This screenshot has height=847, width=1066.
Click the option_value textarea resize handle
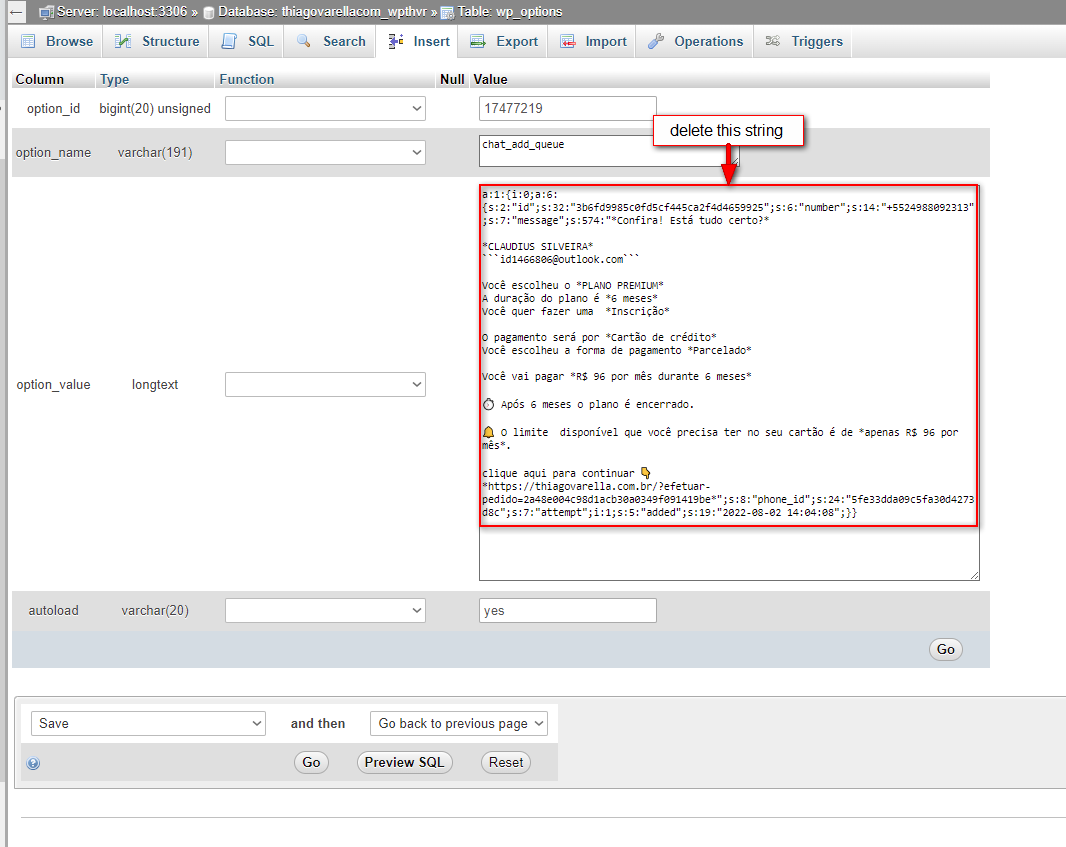974,575
